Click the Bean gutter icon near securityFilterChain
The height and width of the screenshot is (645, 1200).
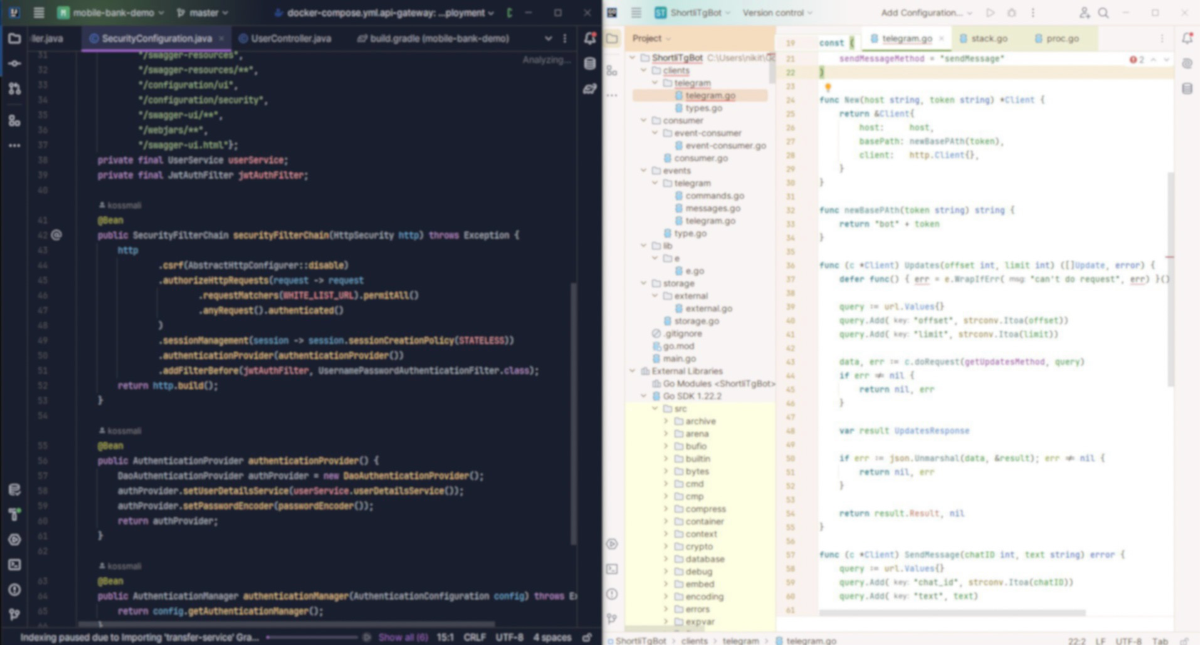56,235
